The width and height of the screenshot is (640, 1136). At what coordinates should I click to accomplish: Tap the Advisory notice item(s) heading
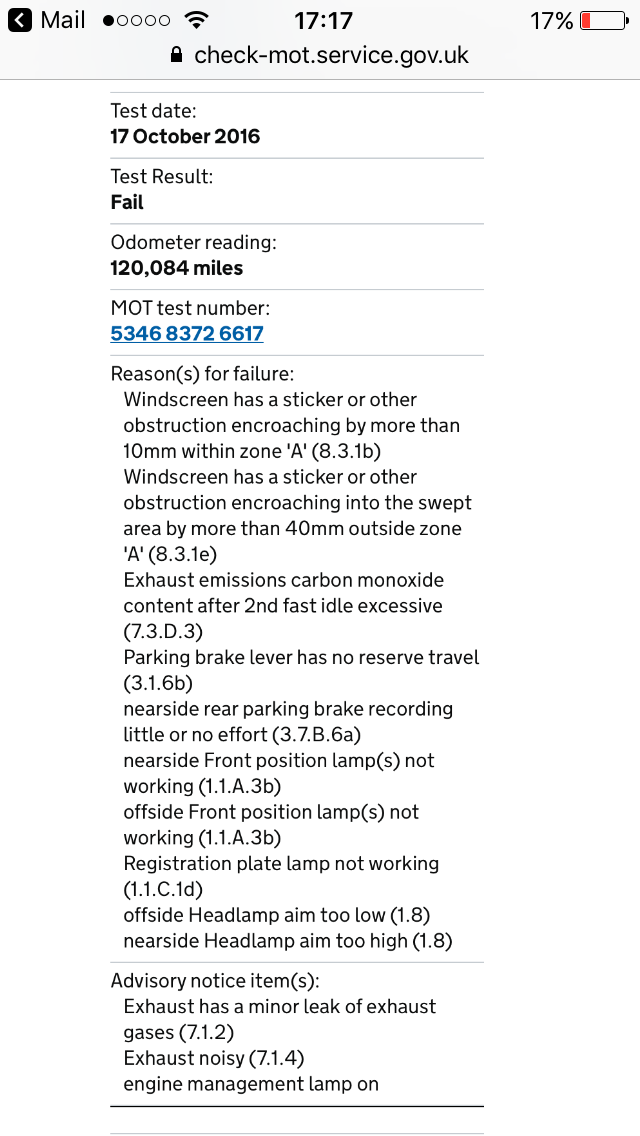(x=215, y=981)
